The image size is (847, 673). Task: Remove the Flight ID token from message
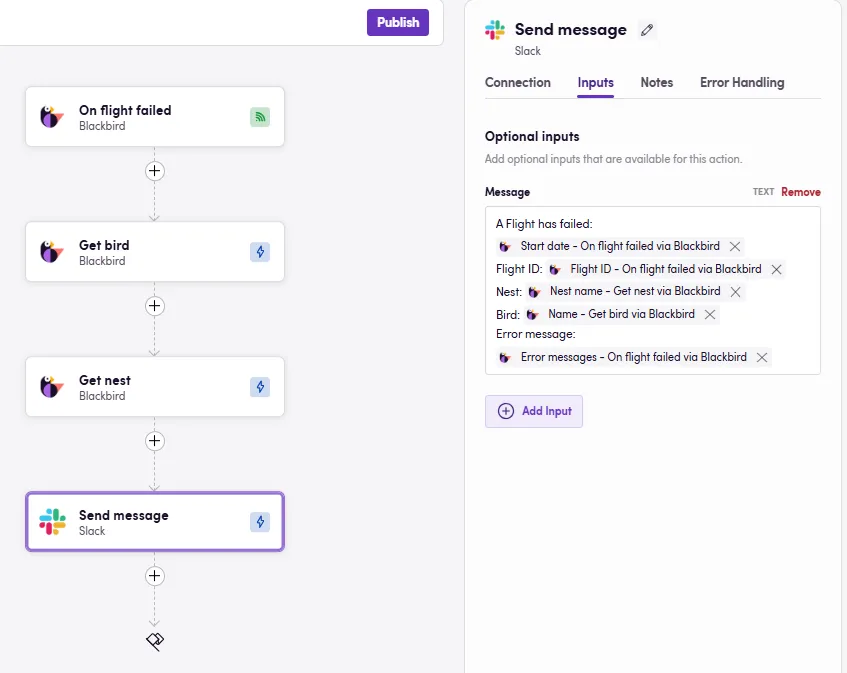pyautogui.click(x=776, y=269)
